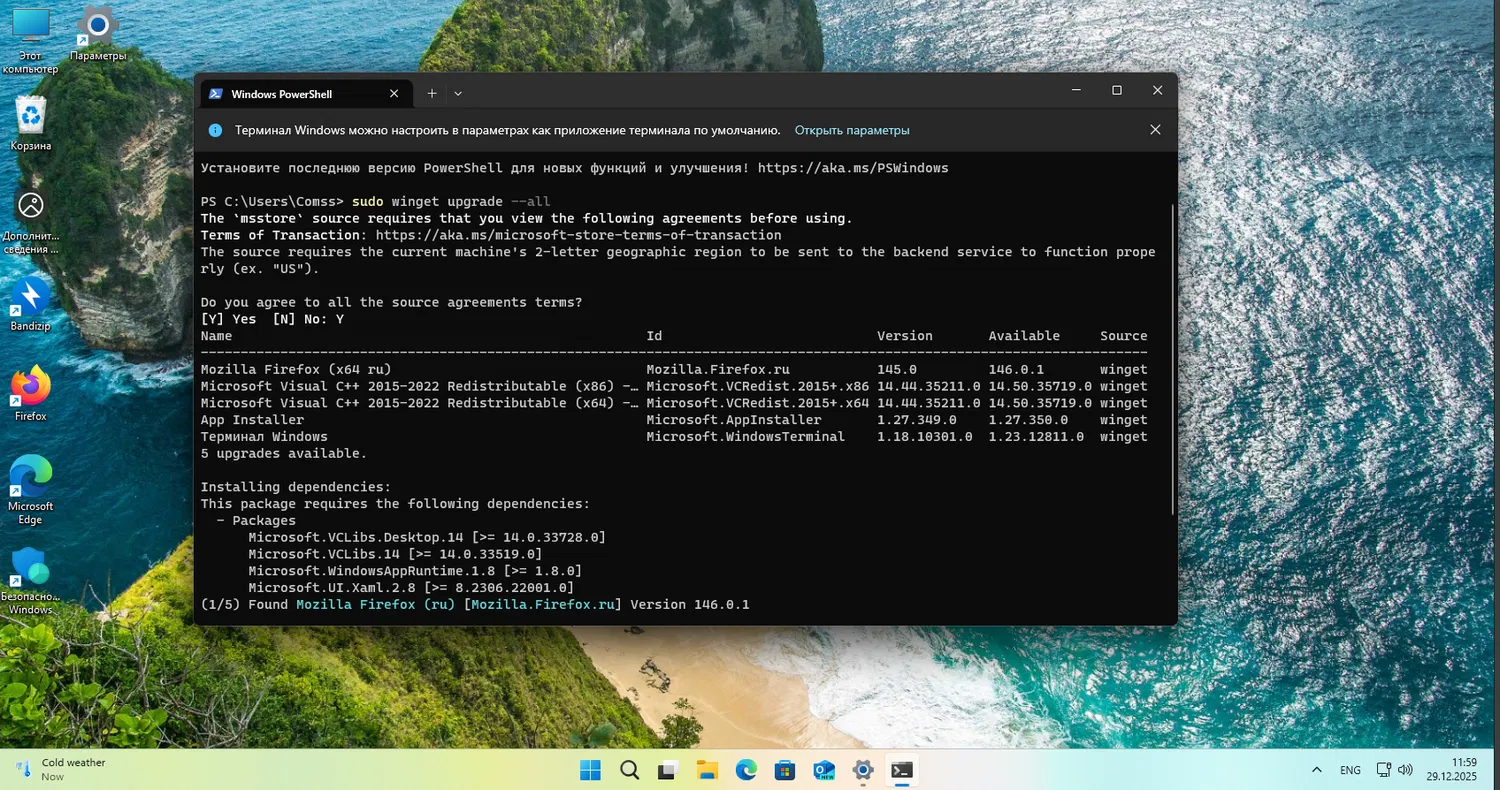This screenshot has width=1500, height=790.
Task: Open the volume icon in system tray
Action: tap(1405, 770)
